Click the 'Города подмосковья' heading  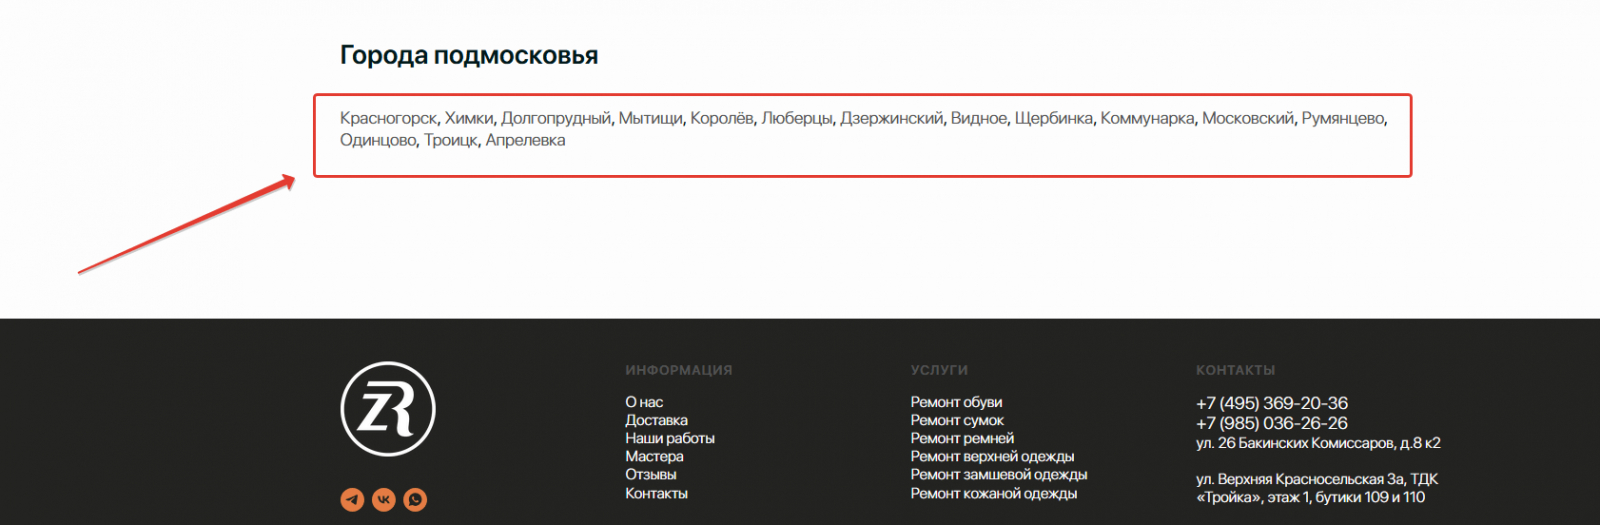coord(469,55)
